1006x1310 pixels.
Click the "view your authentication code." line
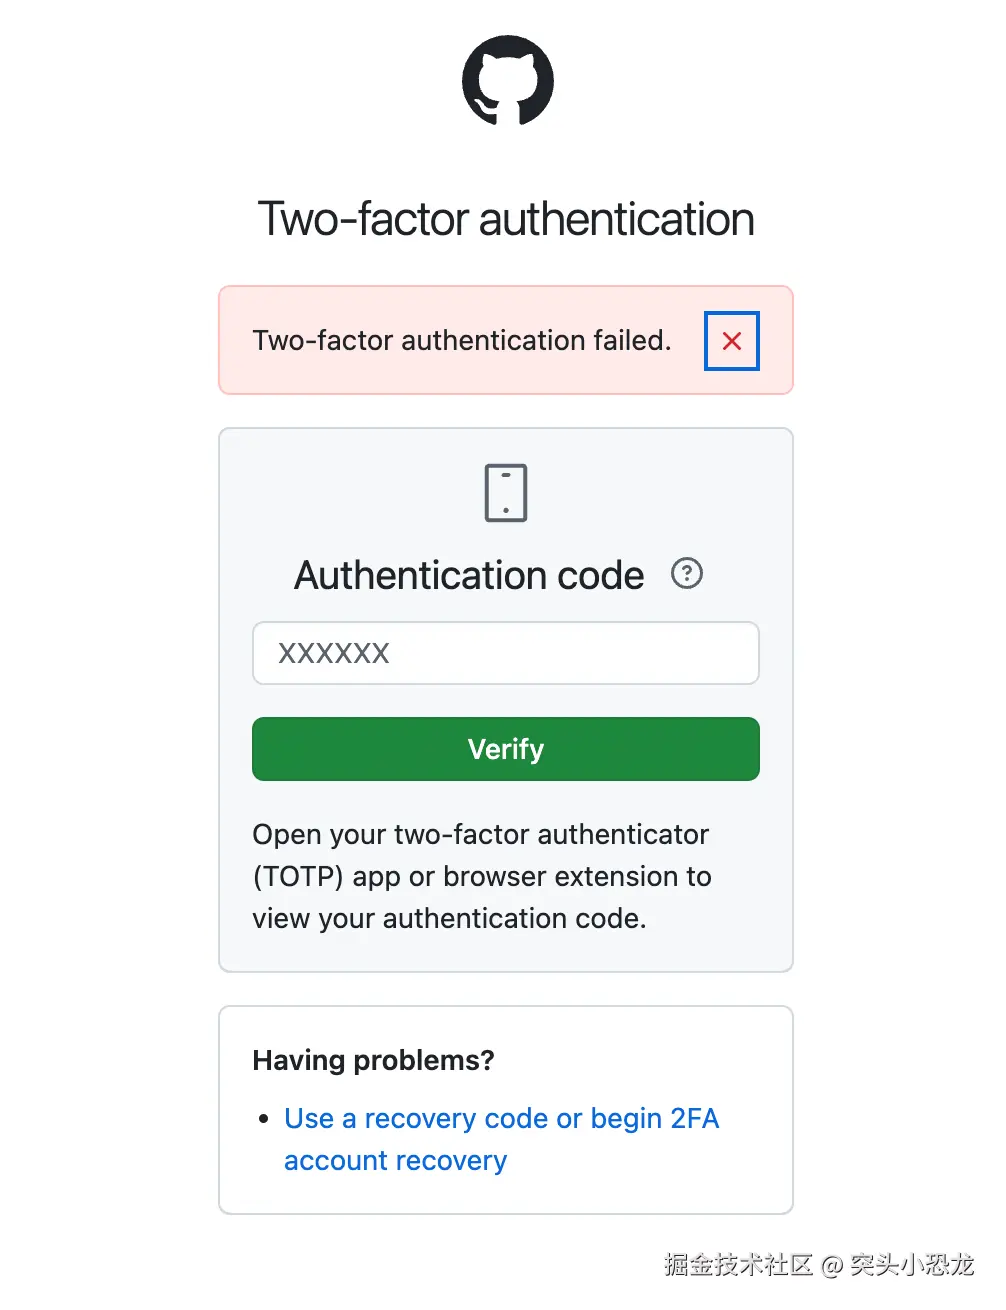click(449, 919)
